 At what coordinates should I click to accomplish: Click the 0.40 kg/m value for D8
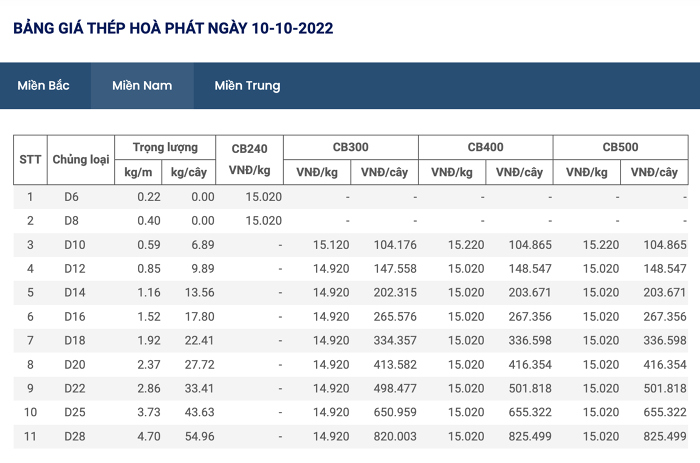(149, 221)
